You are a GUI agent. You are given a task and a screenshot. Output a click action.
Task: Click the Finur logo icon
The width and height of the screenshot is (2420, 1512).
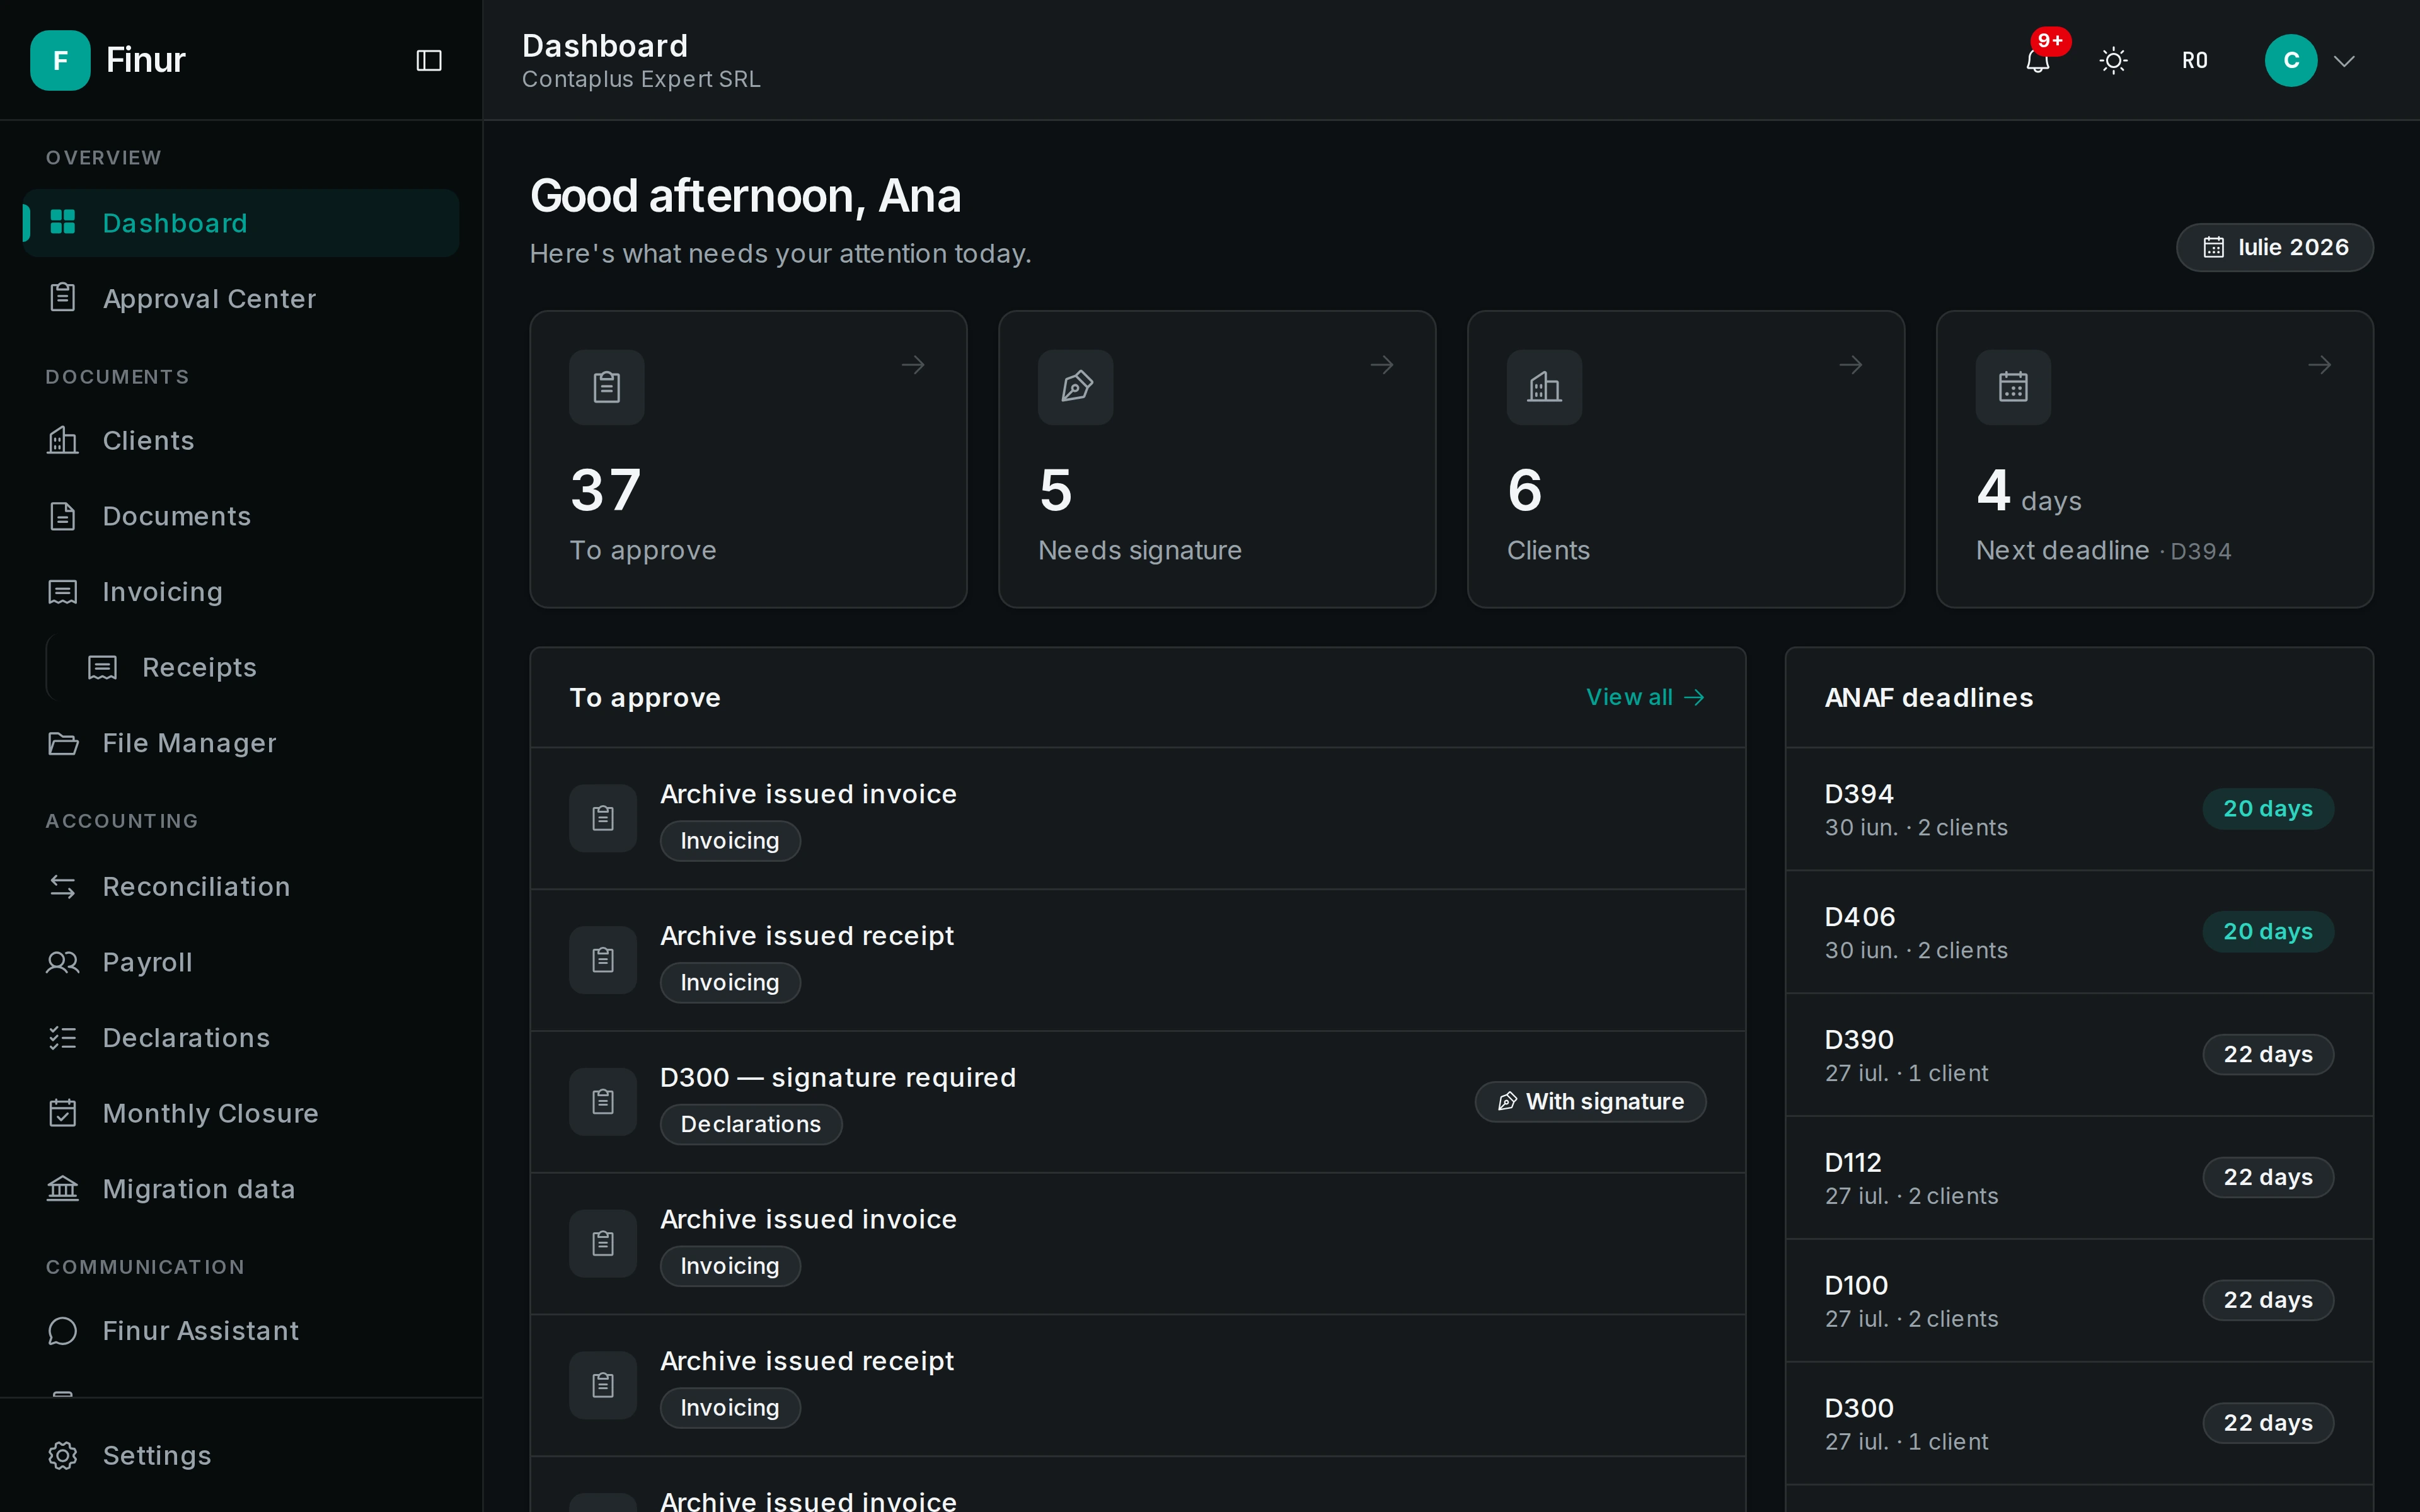pyautogui.click(x=60, y=60)
